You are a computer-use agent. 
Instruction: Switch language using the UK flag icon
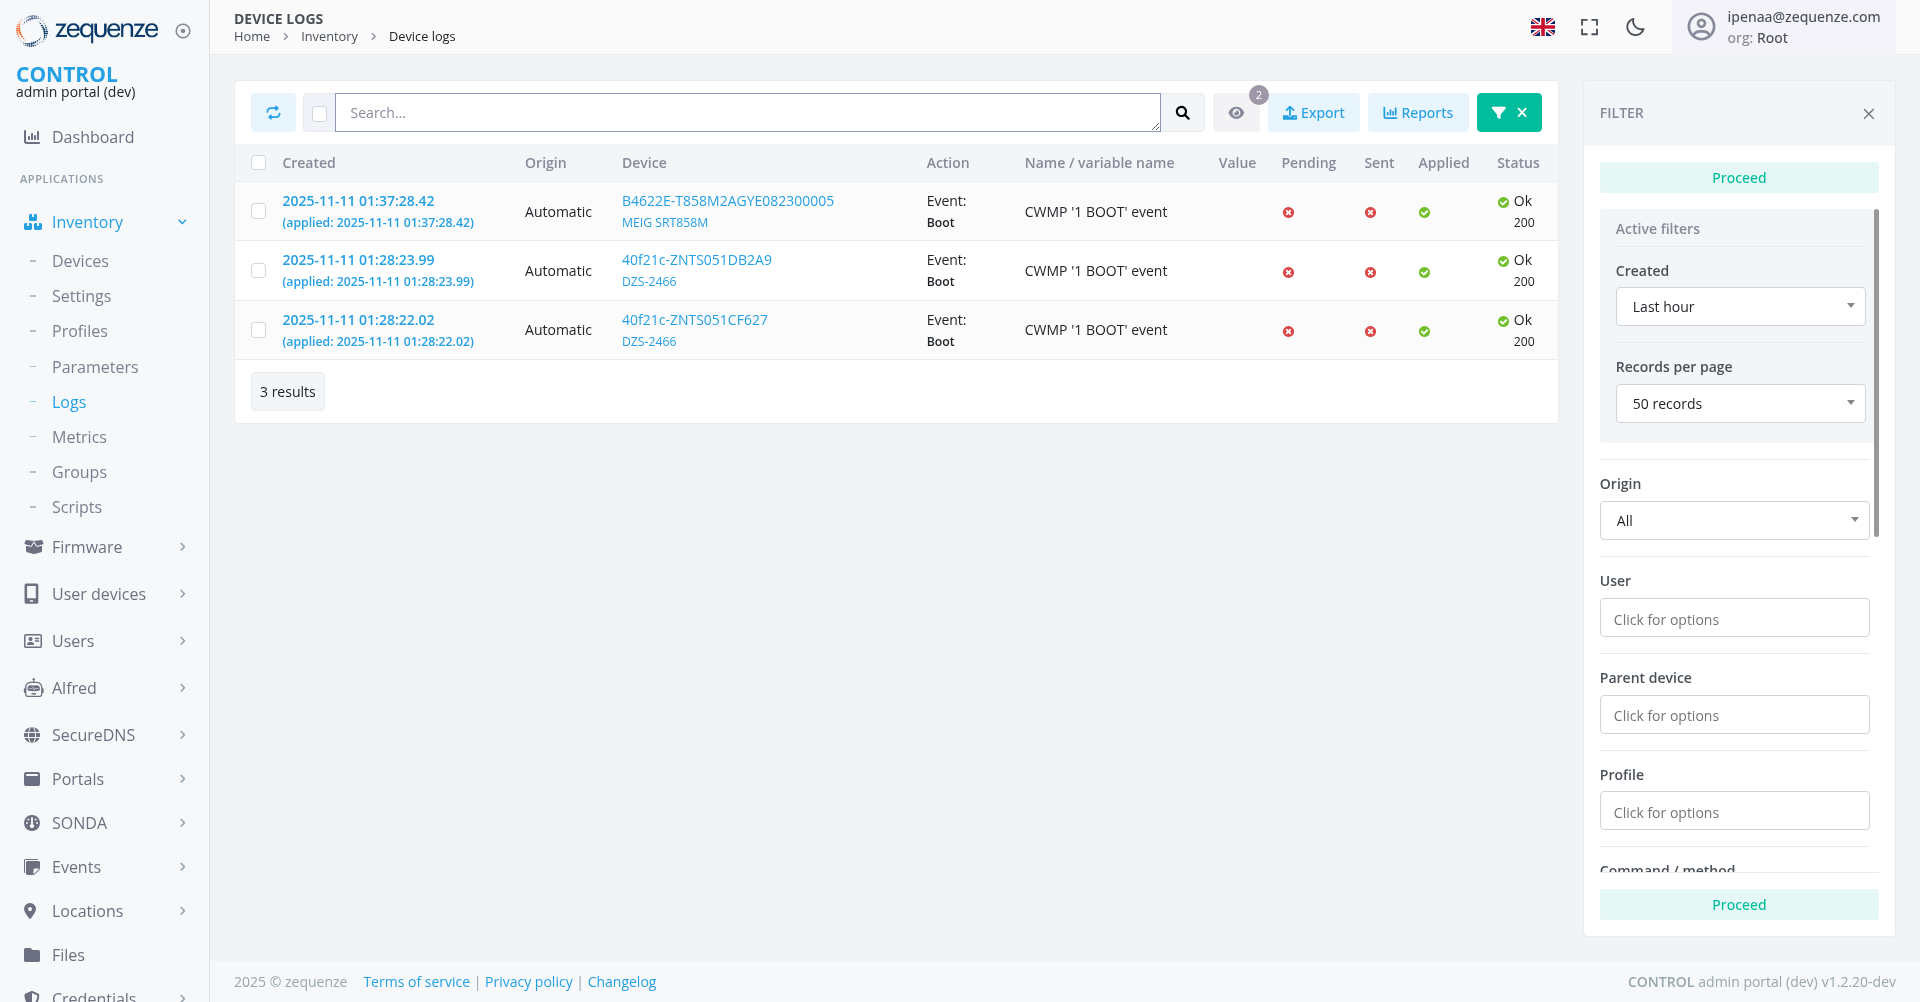1543,27
